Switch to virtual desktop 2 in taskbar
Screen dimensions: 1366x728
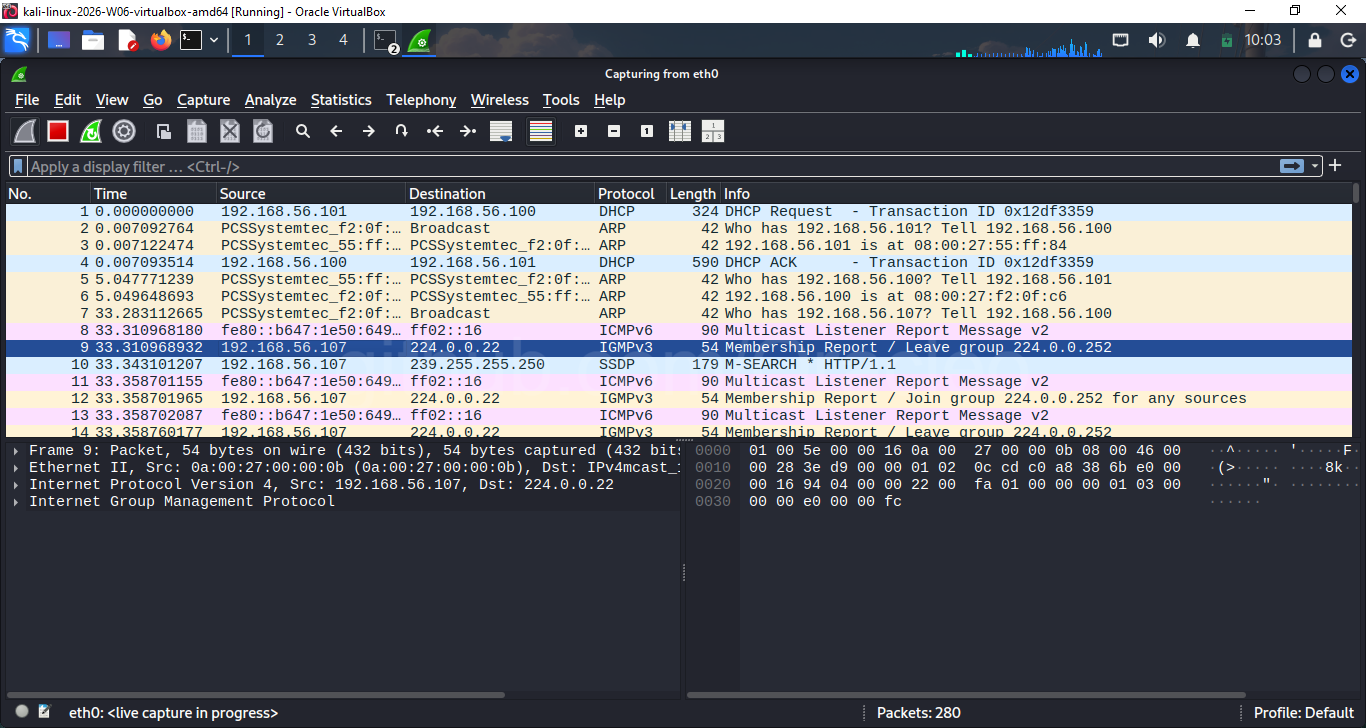click(280, 41)
